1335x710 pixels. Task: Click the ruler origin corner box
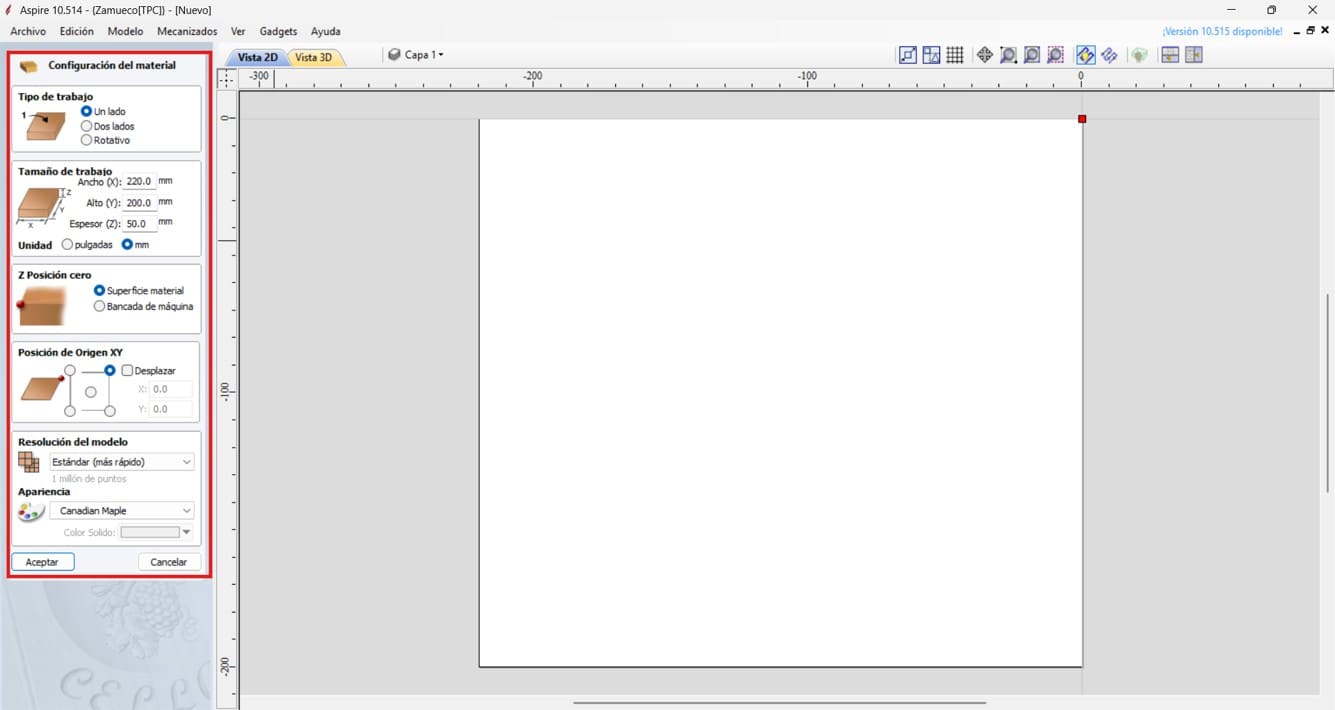(227, 78)
